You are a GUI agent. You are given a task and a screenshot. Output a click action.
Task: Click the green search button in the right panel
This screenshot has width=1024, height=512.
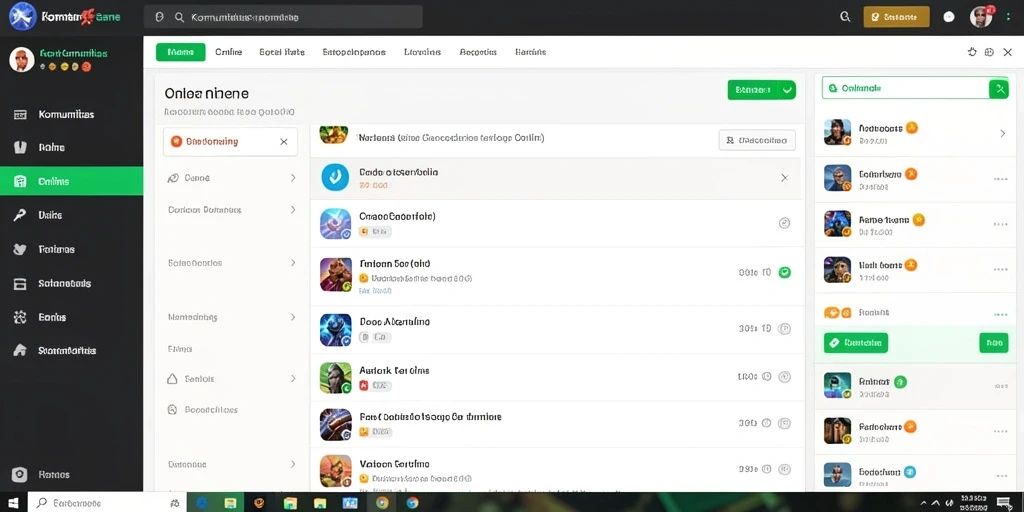click(x=999, y=88)
